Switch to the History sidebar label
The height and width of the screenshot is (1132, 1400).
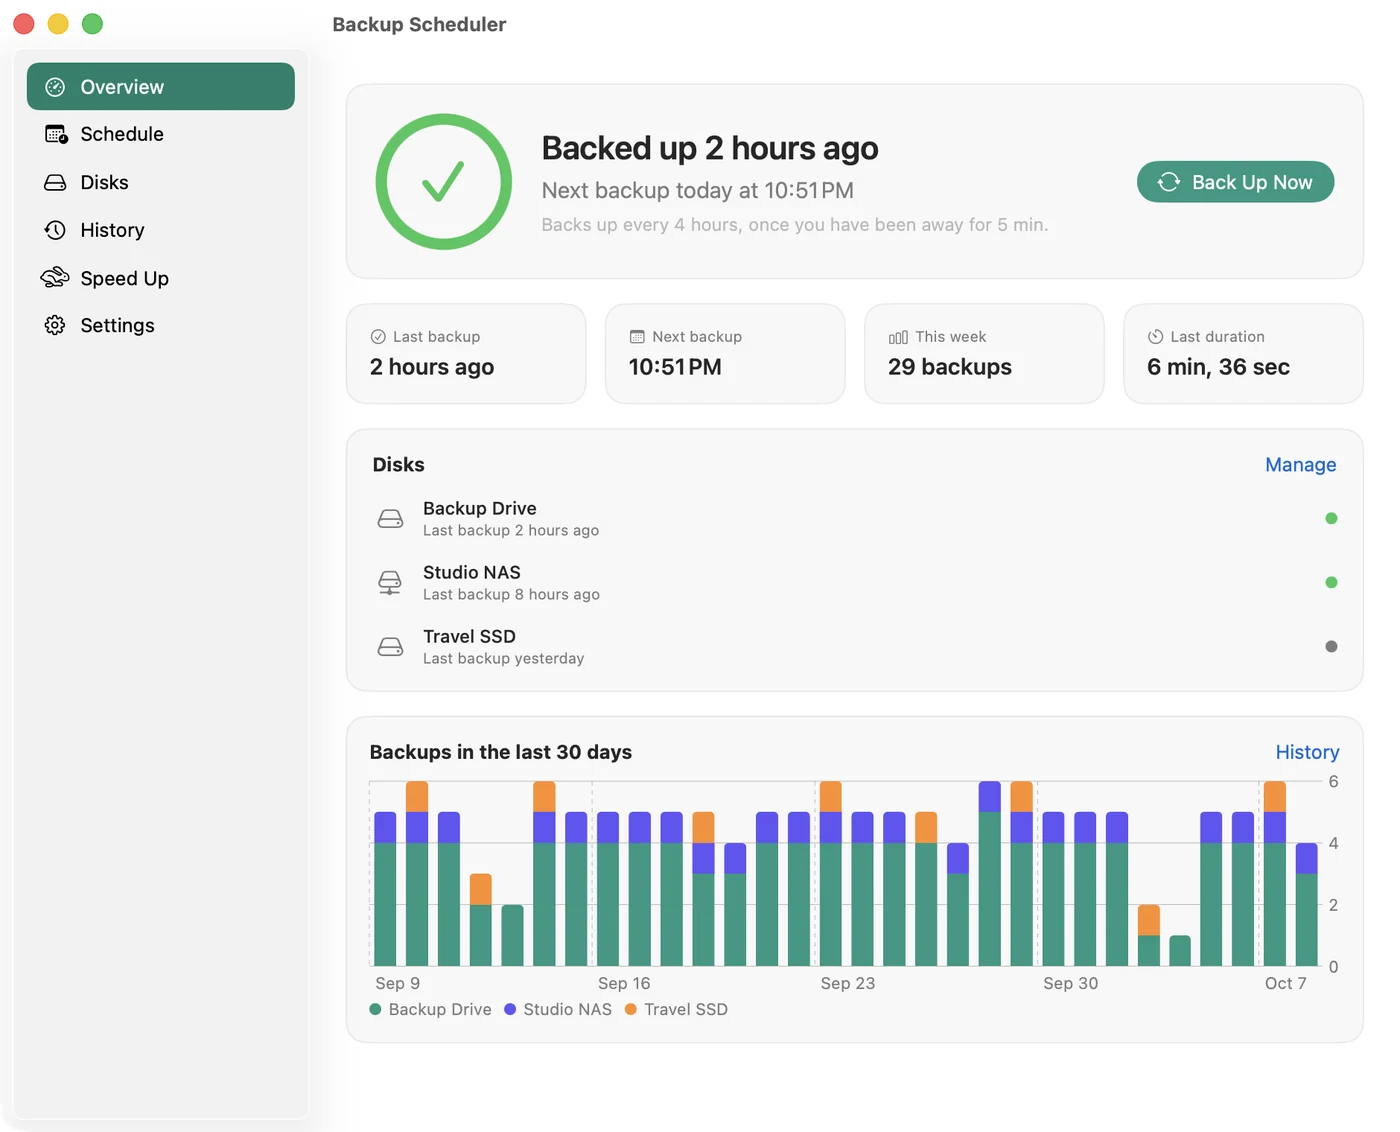(x=113, y=230)
